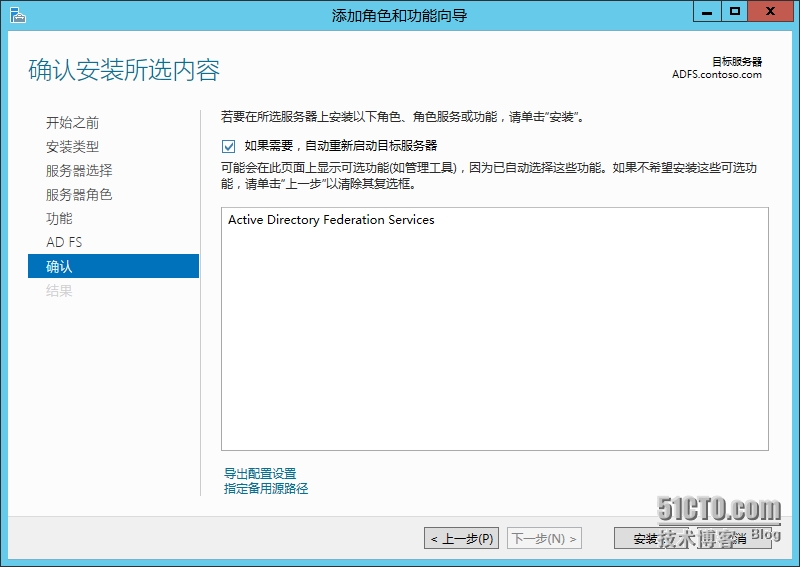Click the greyed-out 结果 step
This screenshot has height=567, width=800.
pos(59,291)
